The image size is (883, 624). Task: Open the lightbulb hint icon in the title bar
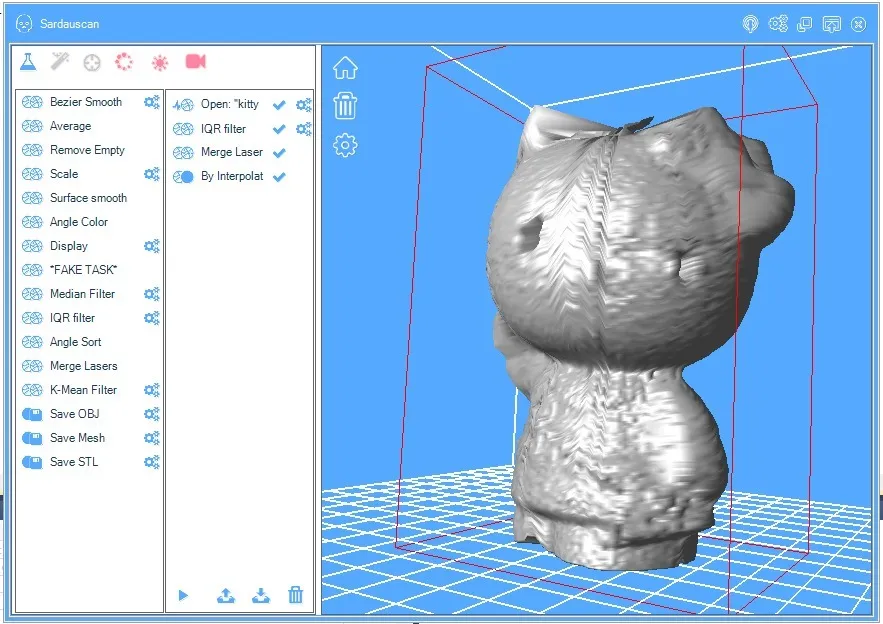(751, 23)
